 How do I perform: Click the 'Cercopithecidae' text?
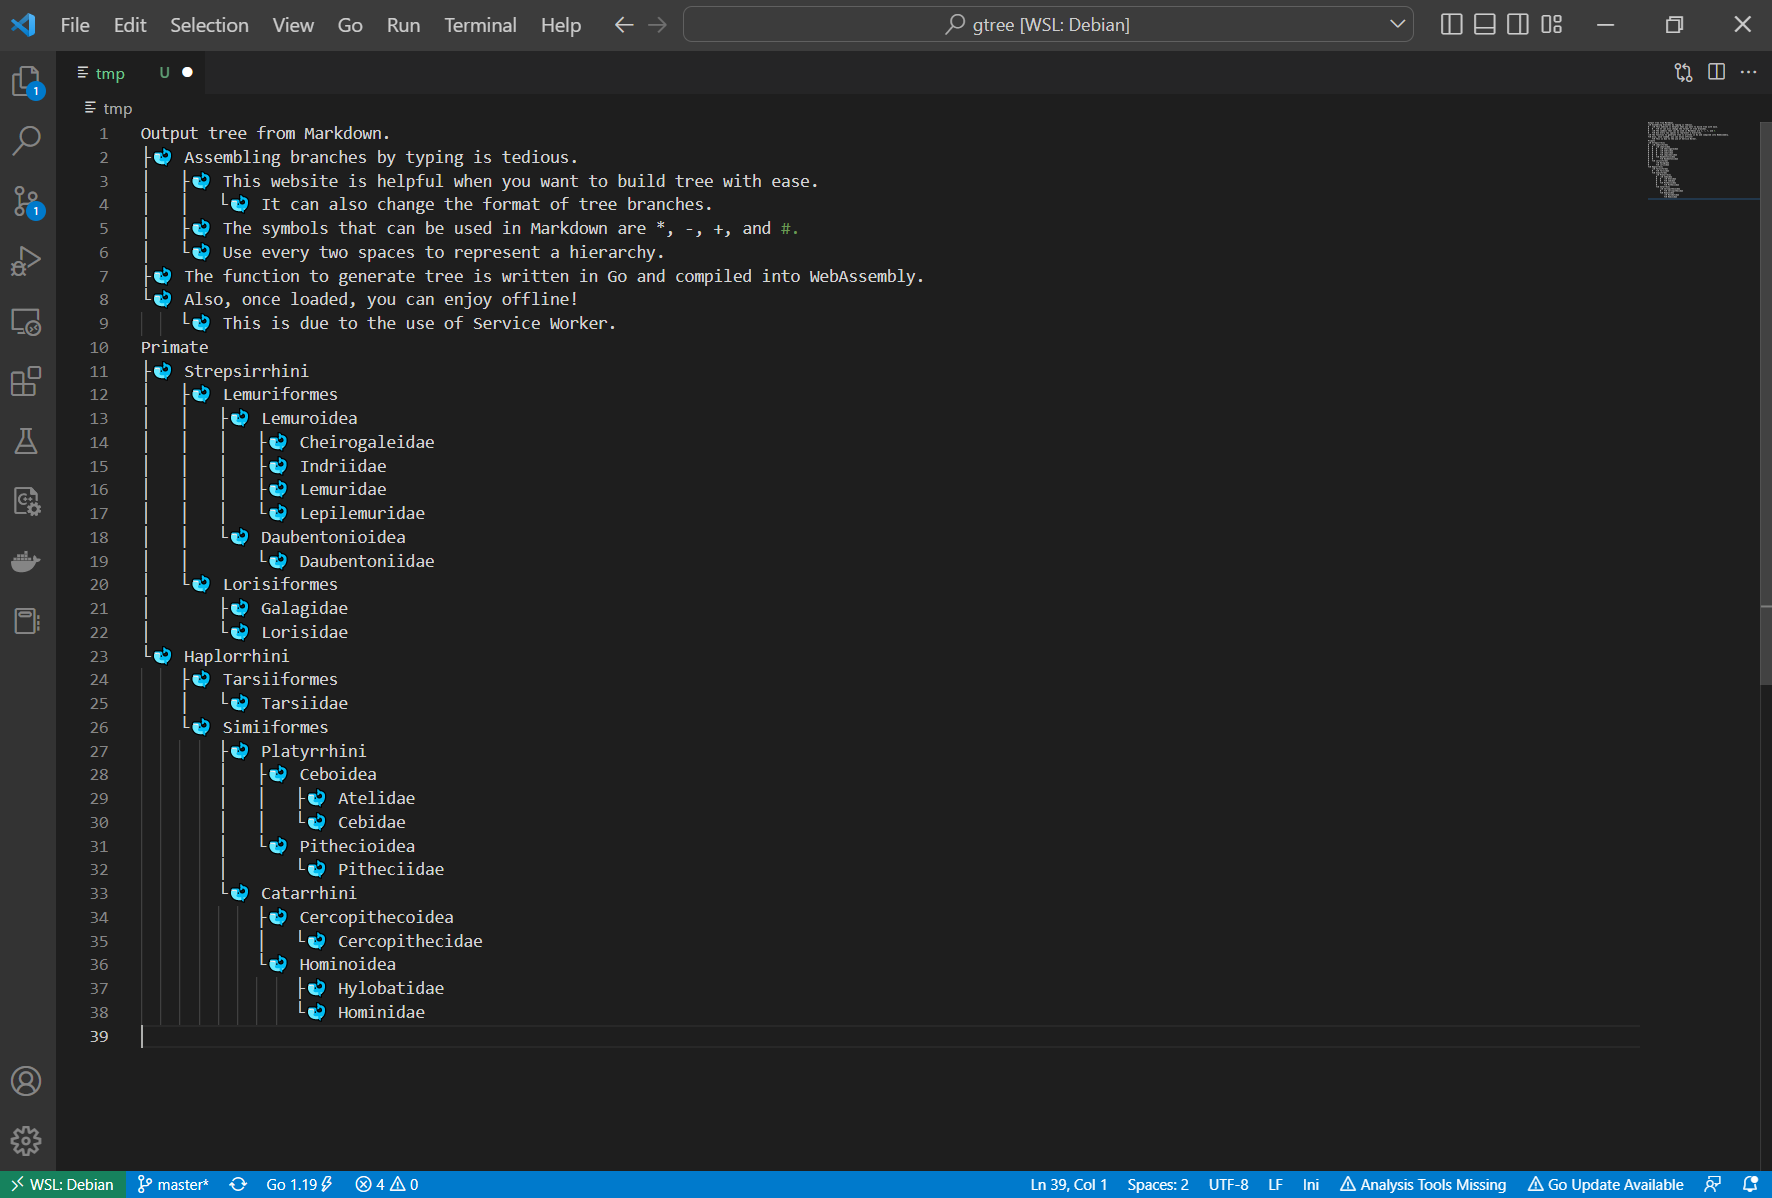410,941
